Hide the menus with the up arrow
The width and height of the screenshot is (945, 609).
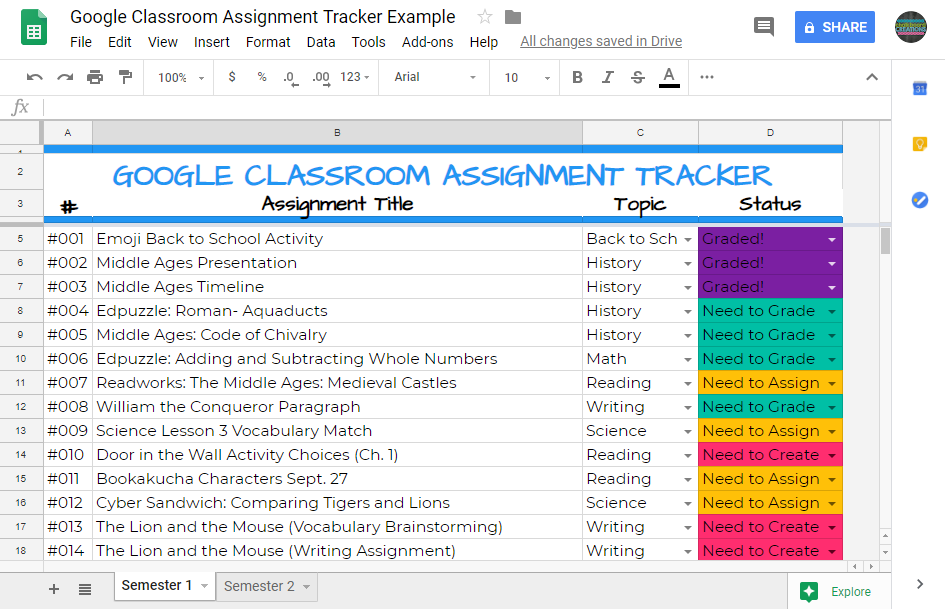click(x=871, y=77)
